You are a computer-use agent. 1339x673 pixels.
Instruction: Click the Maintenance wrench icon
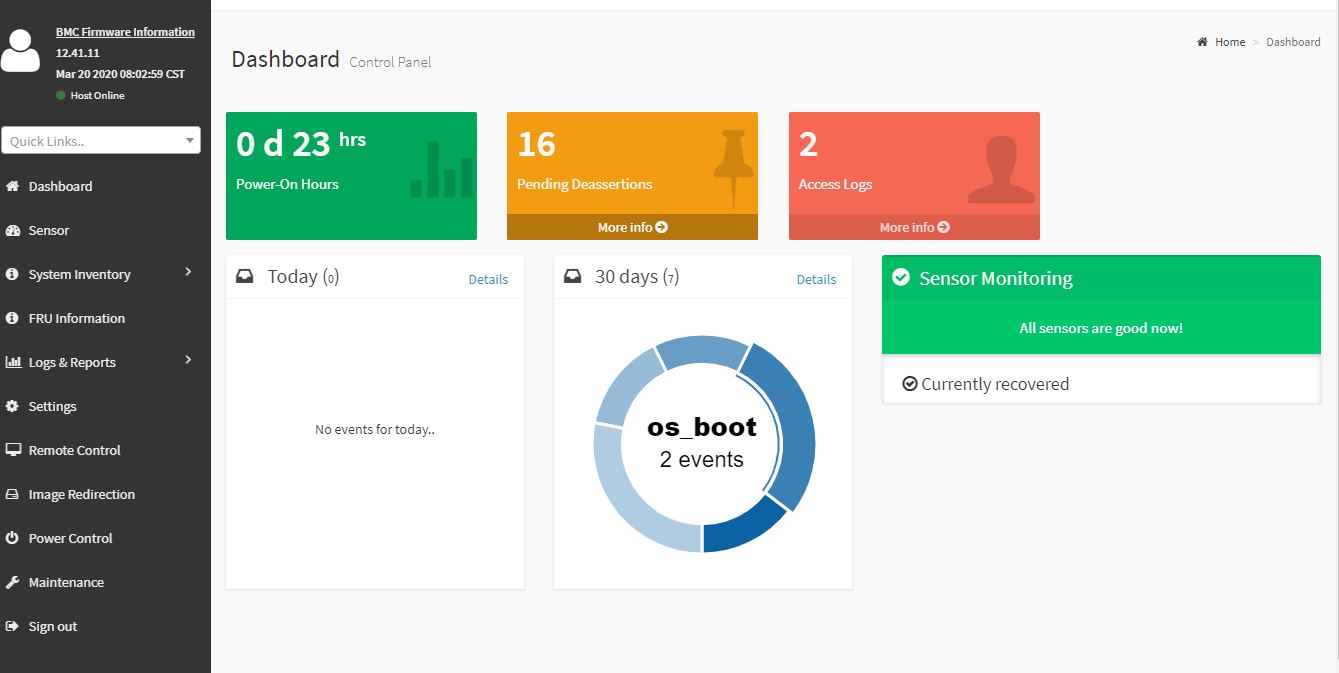pos(13,582)
